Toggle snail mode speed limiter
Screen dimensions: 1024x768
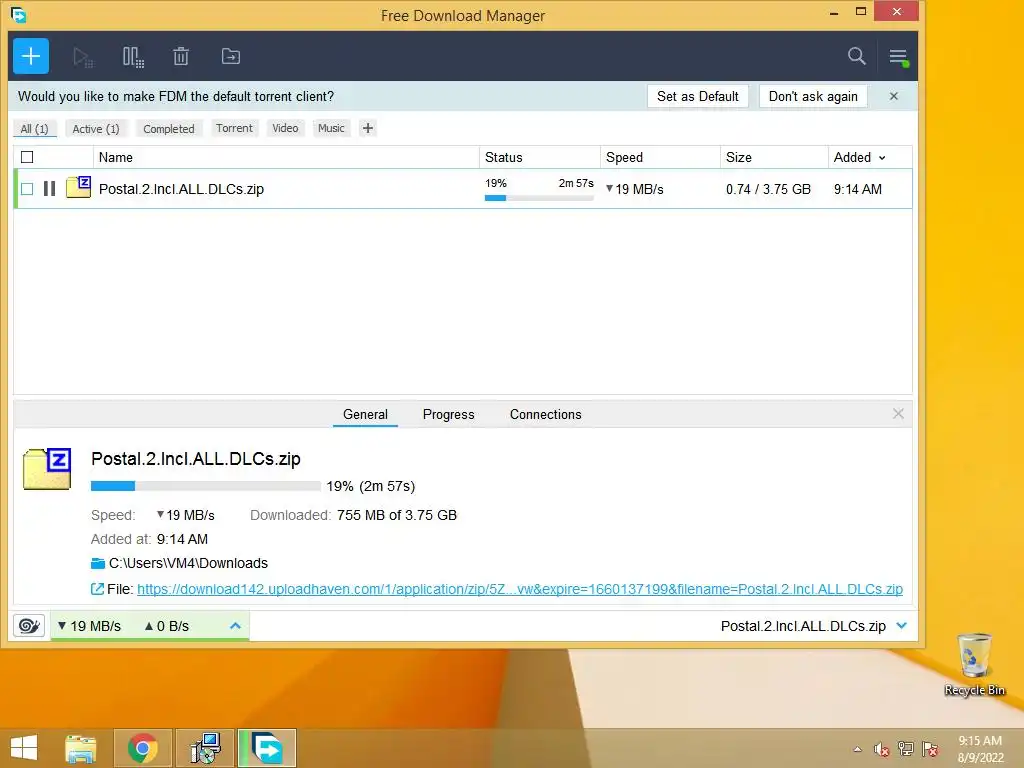29,626
